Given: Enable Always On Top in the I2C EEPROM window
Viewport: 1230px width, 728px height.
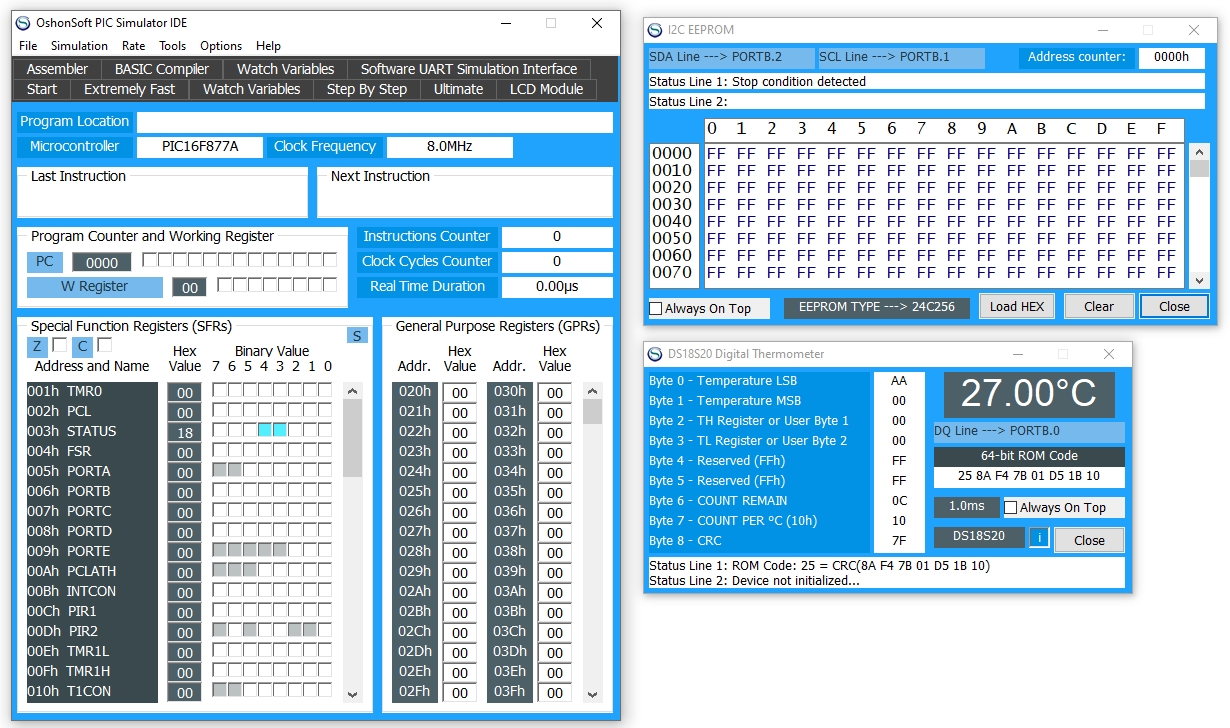Looking at the screenshot, I should point(656,309).
